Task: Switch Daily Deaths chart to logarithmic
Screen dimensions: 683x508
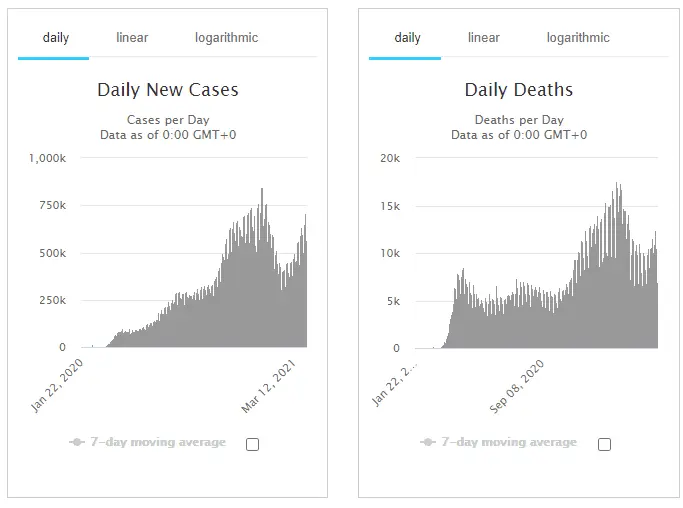Action: (x=578, y=38)
